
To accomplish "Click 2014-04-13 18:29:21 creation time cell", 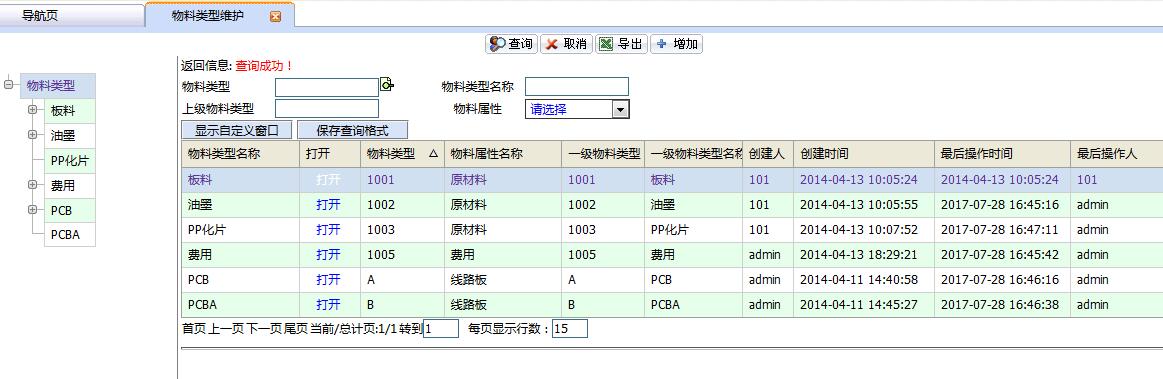I will tap(864, 254).
